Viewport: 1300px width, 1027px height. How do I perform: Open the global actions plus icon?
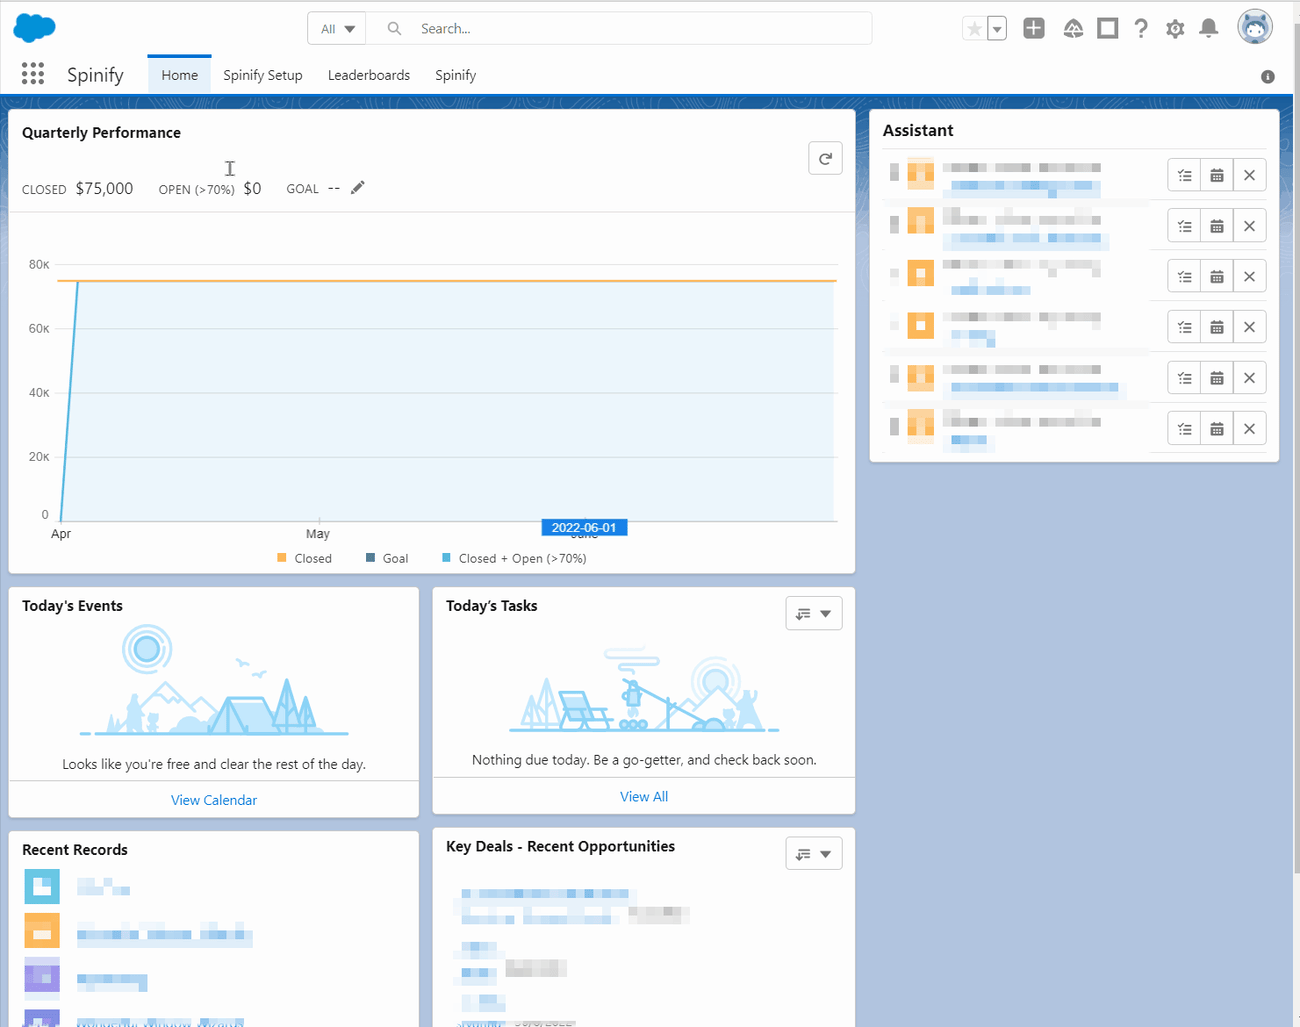(x=1034, y=28)
